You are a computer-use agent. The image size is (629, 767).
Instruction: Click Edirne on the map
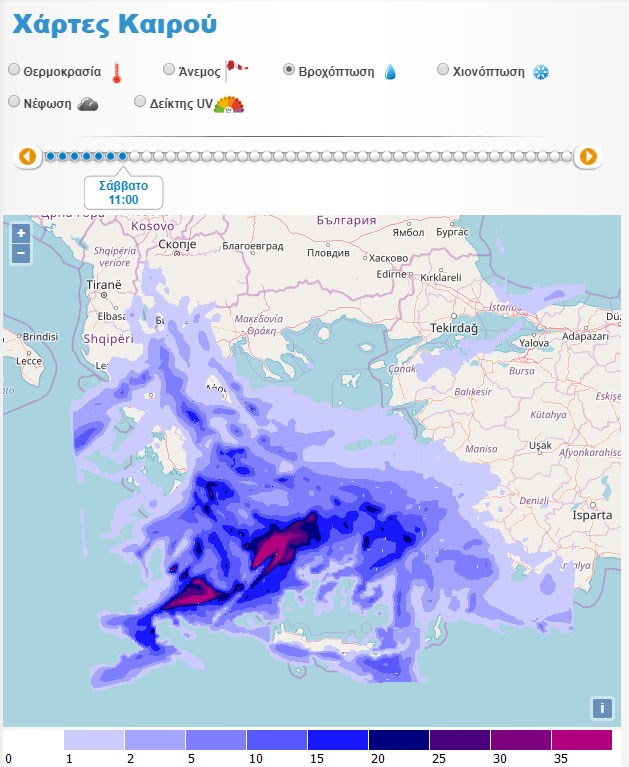coord(391,274)
